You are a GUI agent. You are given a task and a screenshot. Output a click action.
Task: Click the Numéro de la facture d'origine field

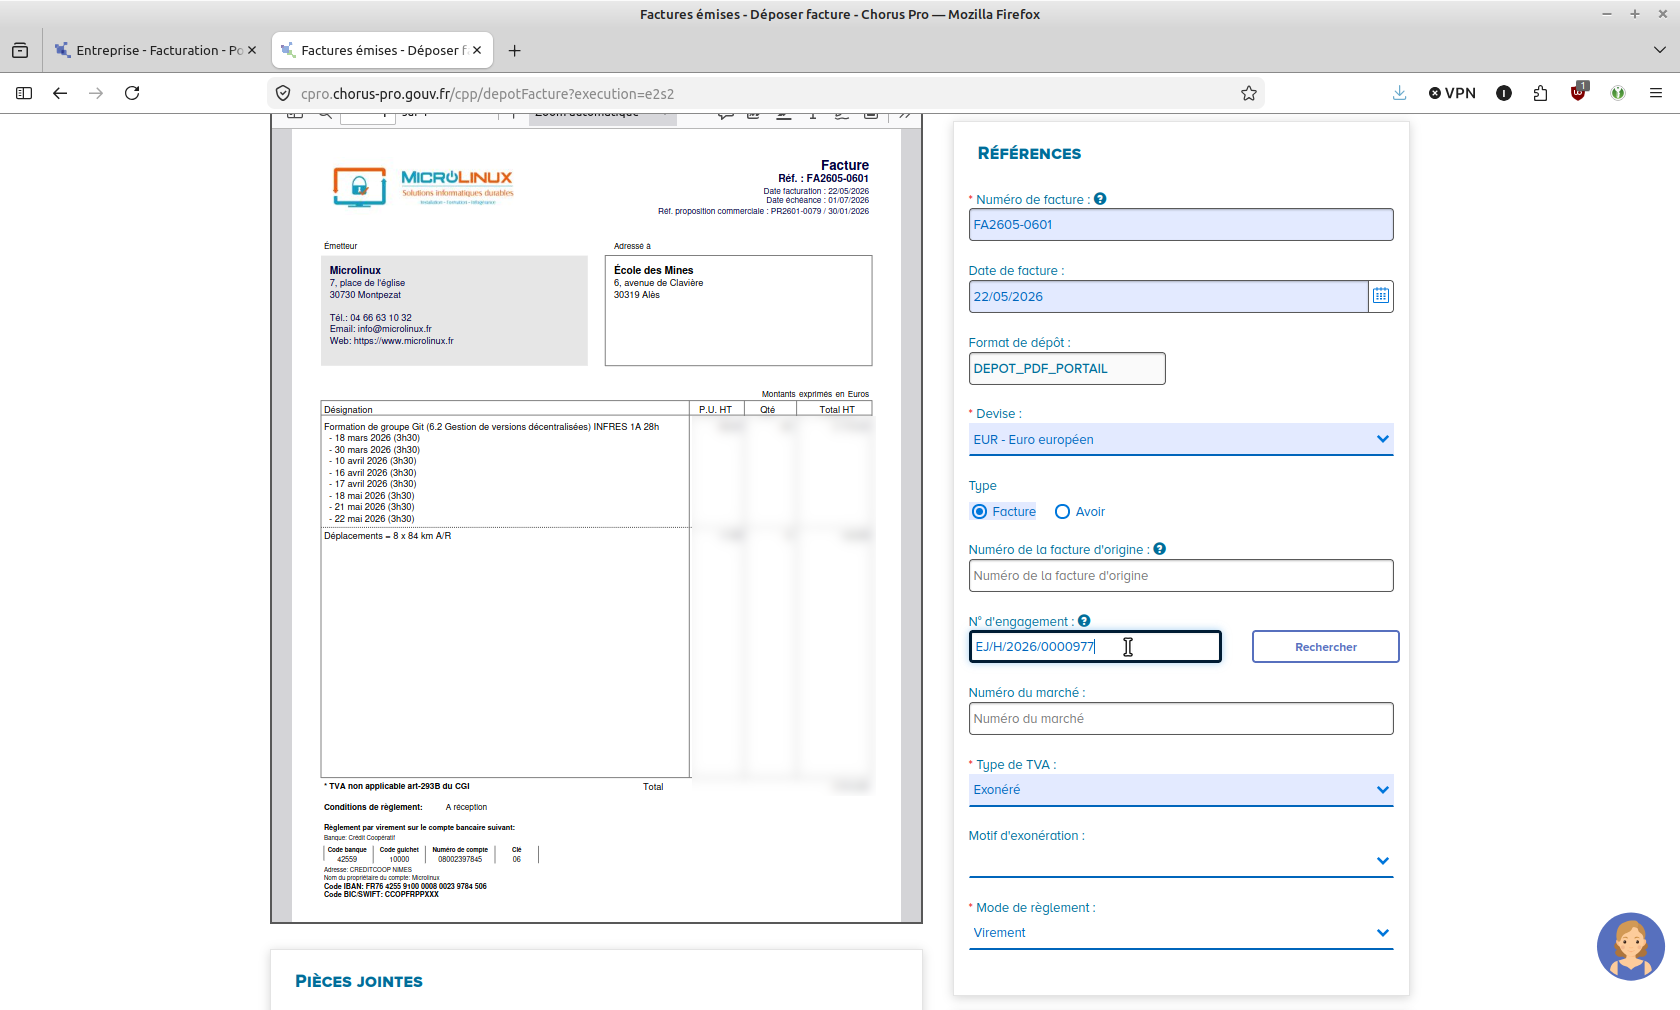(1181, 576)
